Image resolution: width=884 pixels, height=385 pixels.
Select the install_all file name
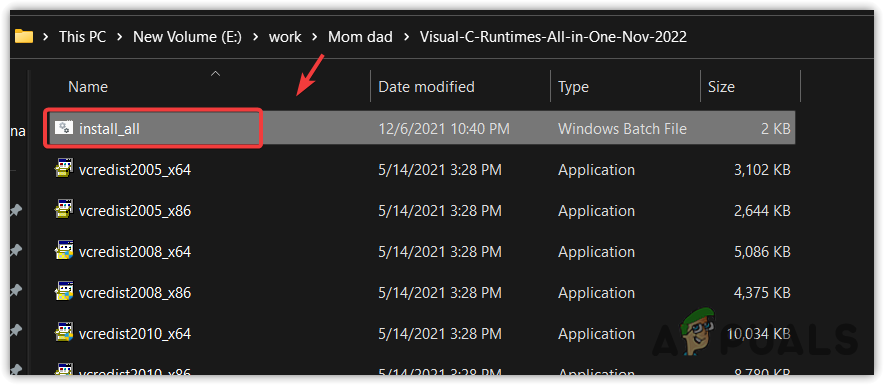pos(109,129)
